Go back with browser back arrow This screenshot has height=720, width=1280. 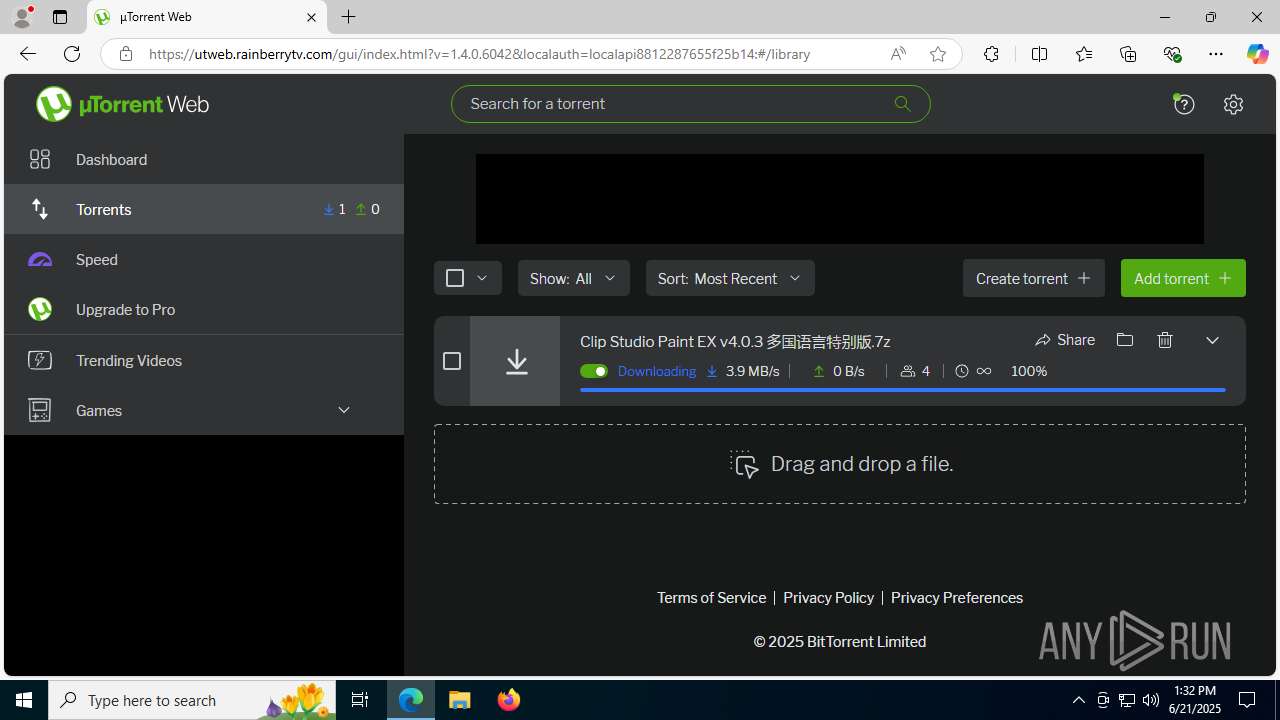[27, 54]
